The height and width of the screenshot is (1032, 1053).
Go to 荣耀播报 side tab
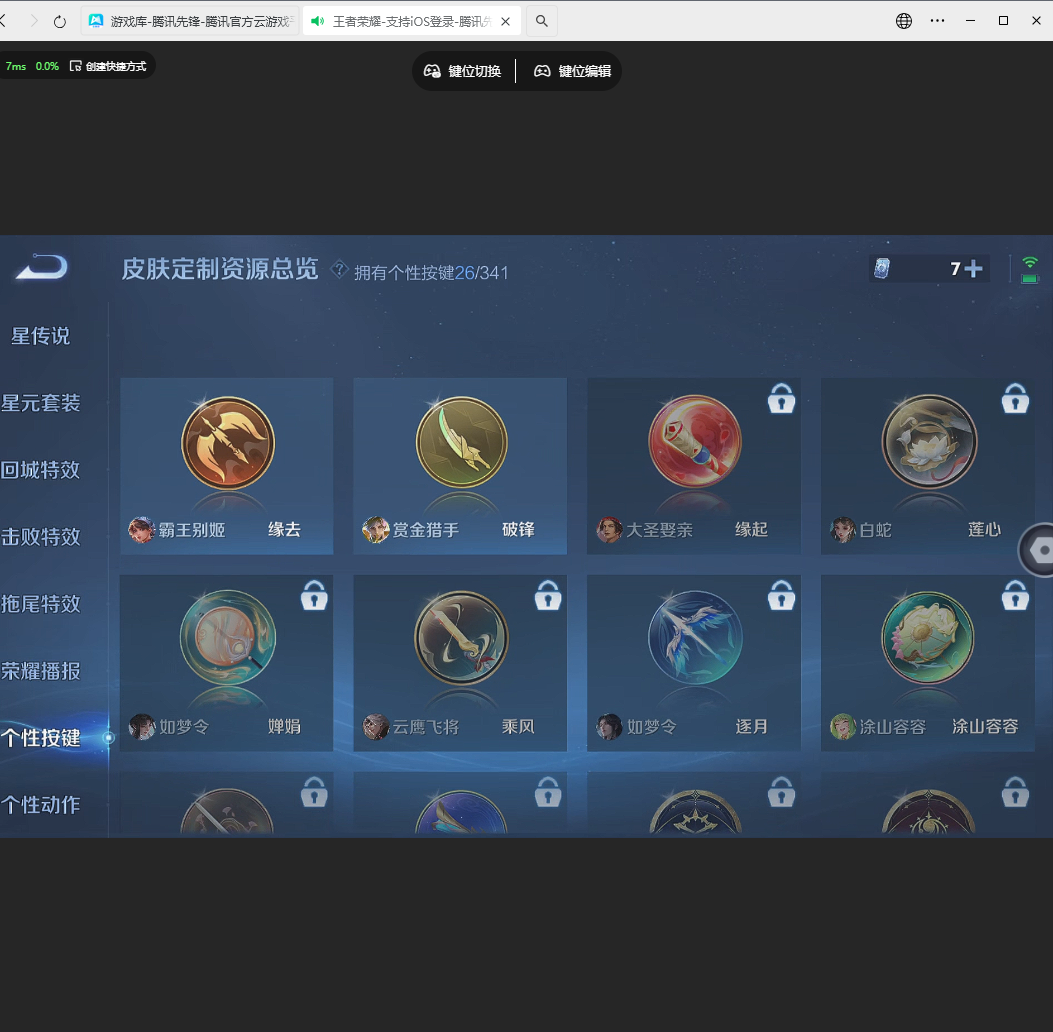(41, 671)
